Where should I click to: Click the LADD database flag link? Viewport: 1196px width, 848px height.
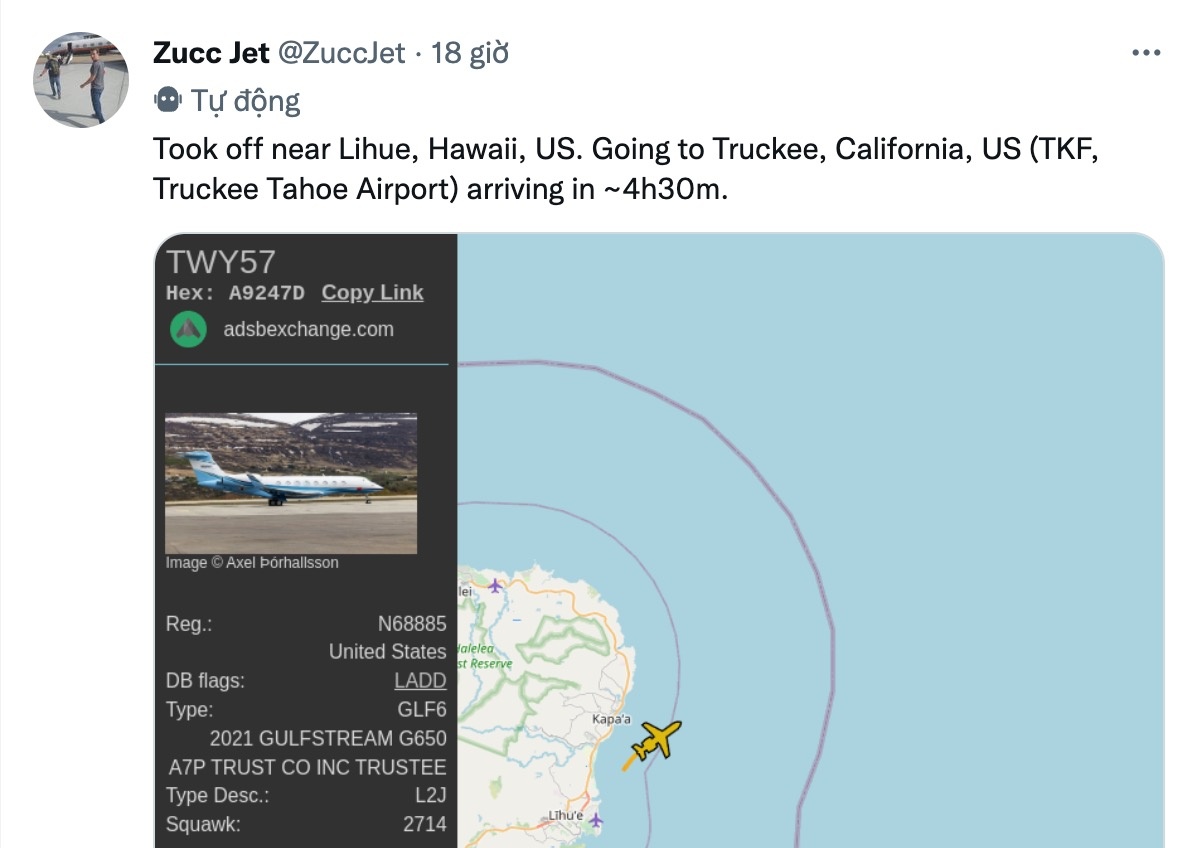coord(420,681)
